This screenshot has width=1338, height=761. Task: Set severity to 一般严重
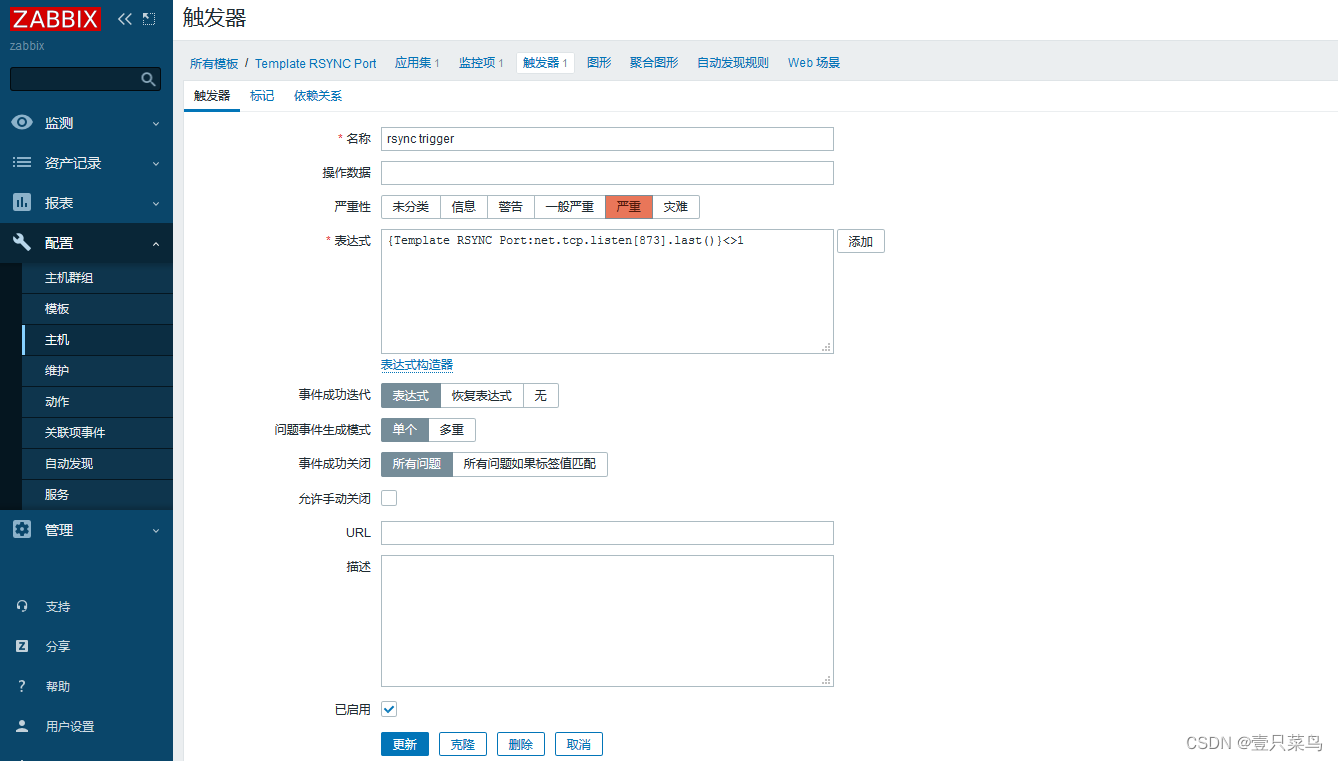pos(570,207)
